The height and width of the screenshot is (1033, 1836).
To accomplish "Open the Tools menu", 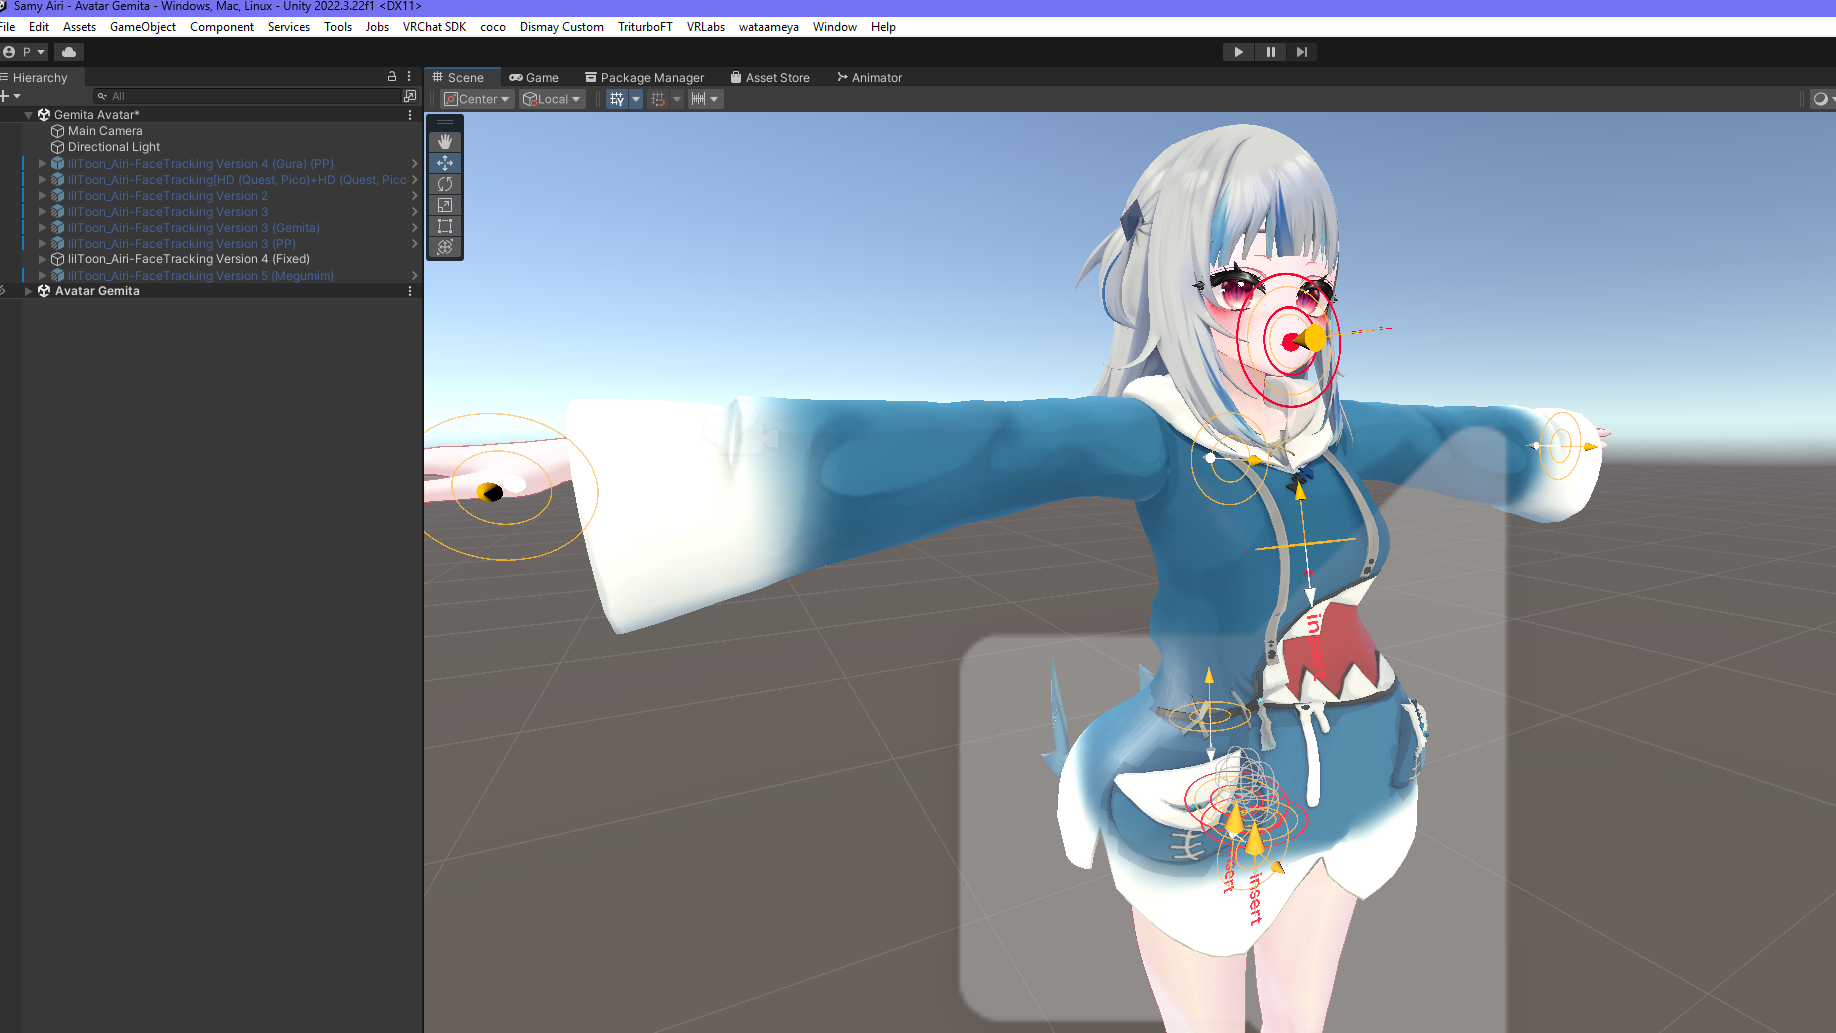I will tap(338, 27).
